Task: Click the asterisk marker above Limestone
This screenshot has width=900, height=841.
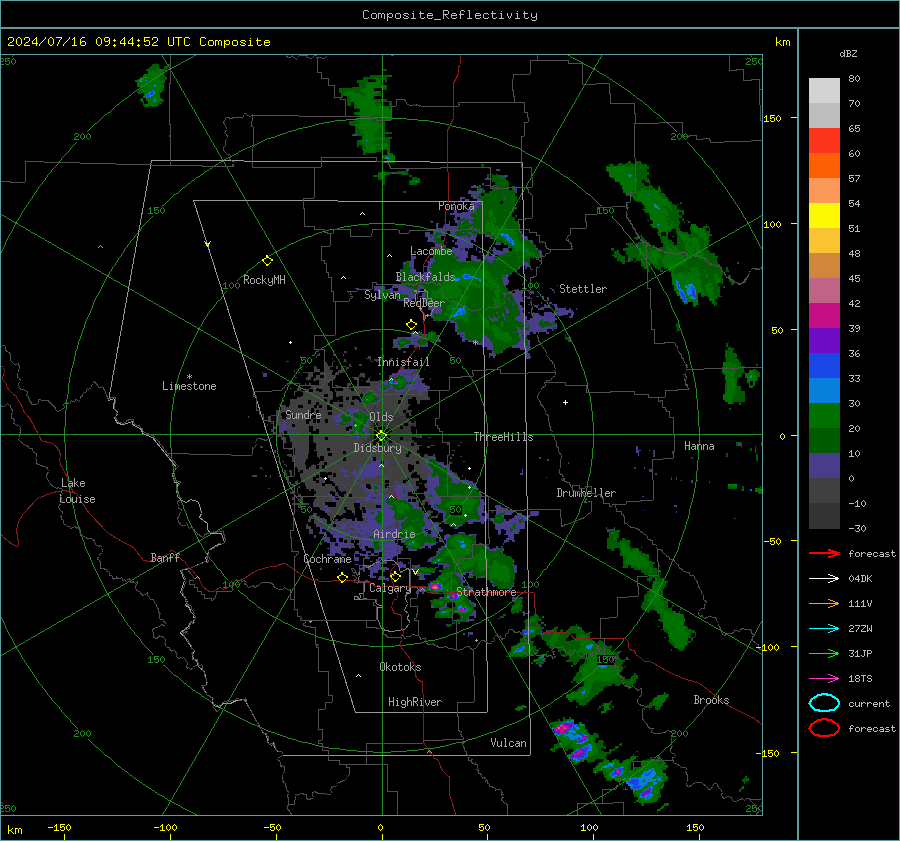Action: [189, 377]
